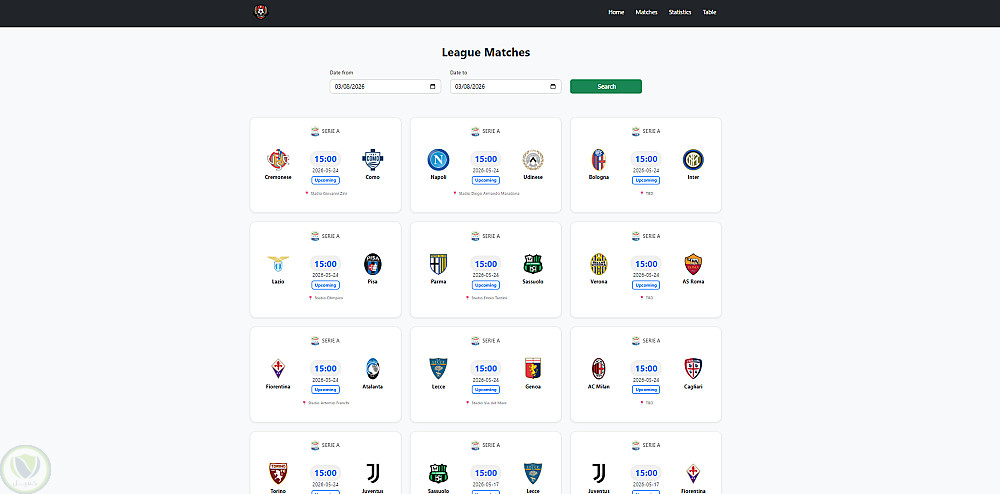
Task: Click Serie A logo in Napoli–Udinese card
Action: click(x=475, y=131)
